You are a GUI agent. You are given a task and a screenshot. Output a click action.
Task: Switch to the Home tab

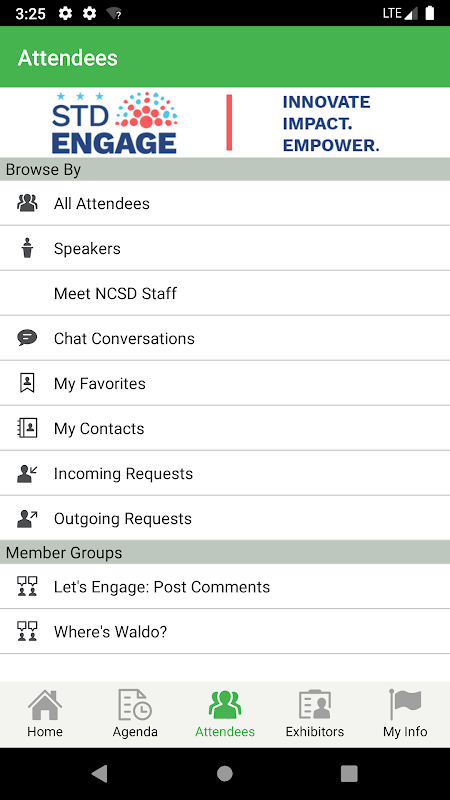click(45, 714)
